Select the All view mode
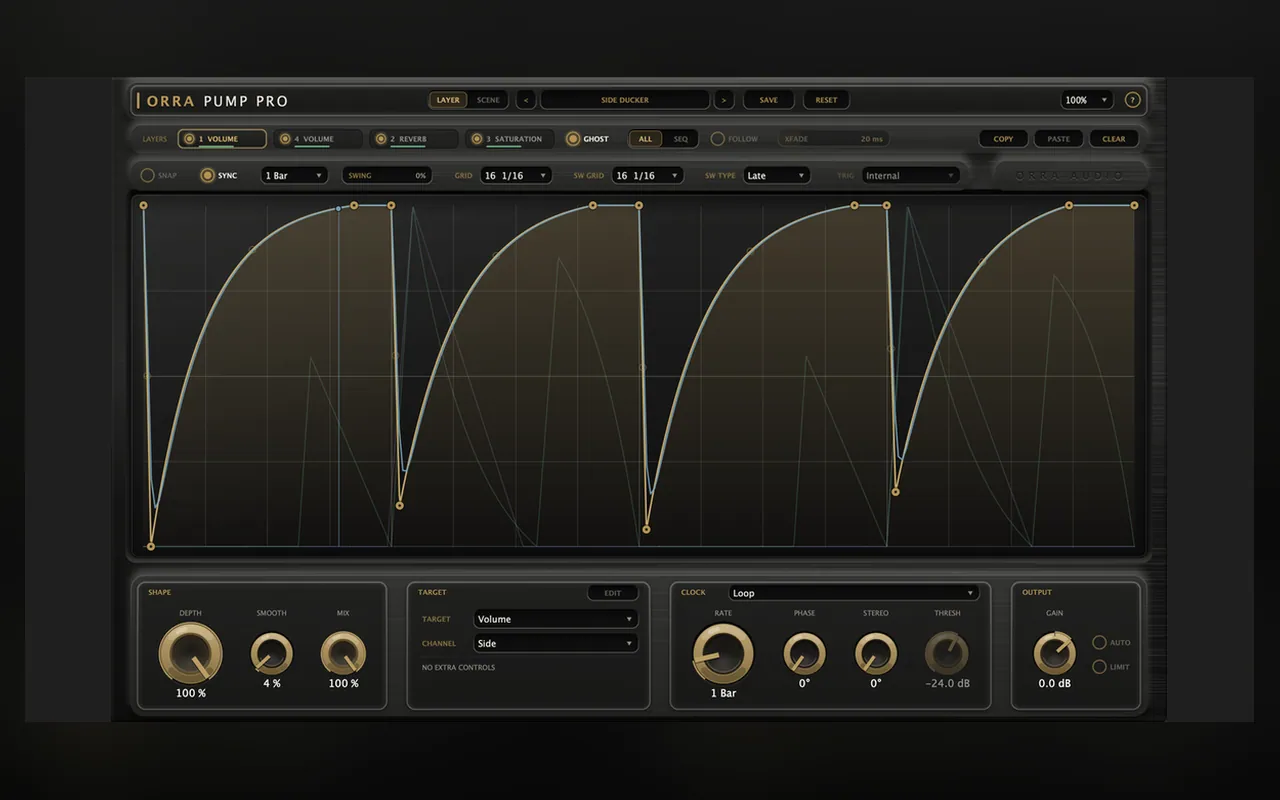Image resolution: width=1280 pixels, height=800 pixels. (x=645, y=139)
